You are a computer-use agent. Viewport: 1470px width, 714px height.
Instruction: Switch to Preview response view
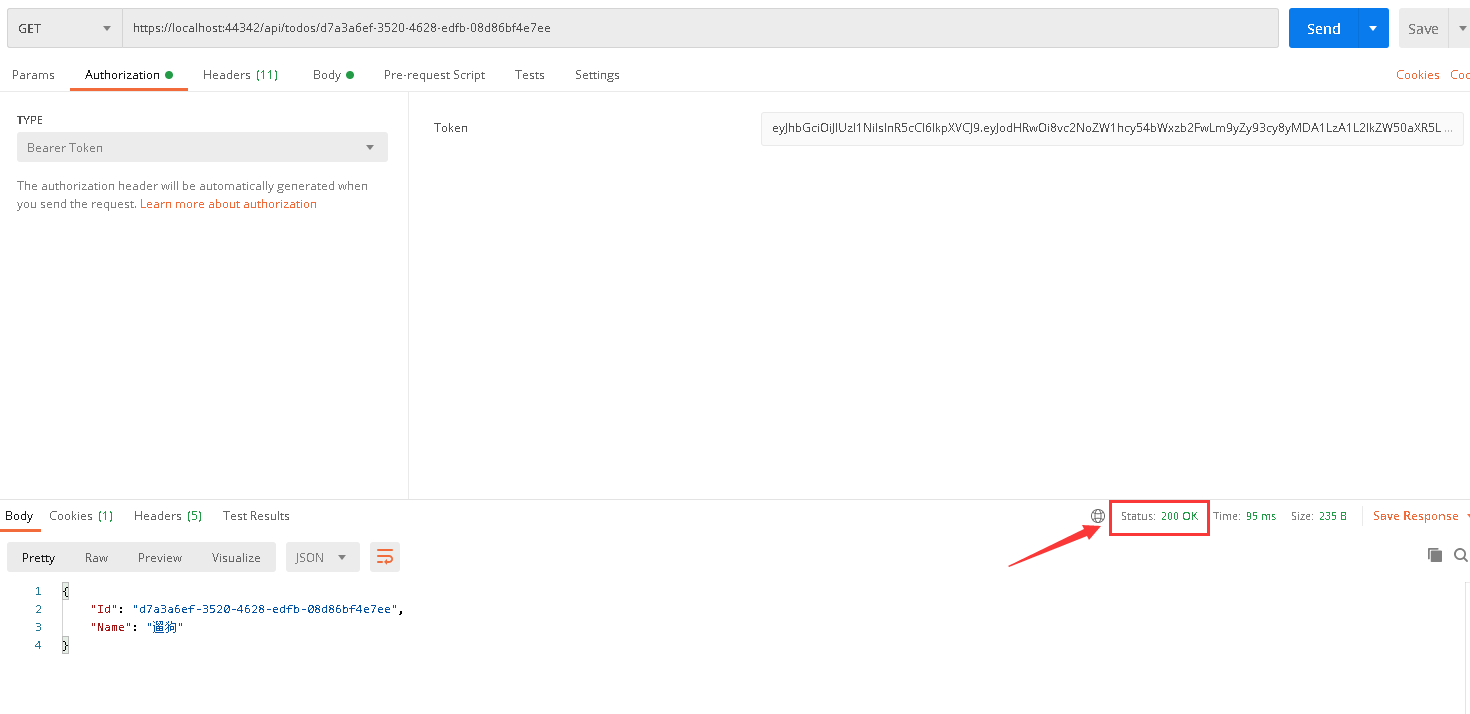click(x=160, y=558)
